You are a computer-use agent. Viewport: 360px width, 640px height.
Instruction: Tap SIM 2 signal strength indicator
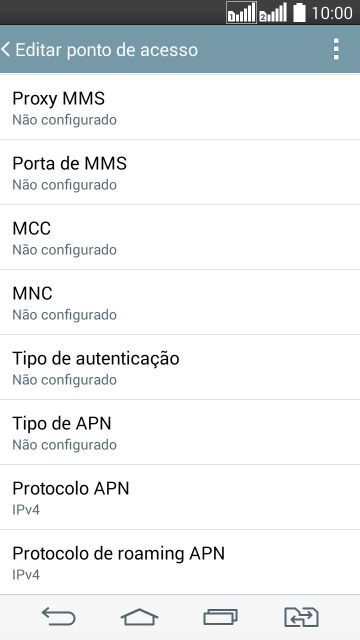[x=273, y=13]
